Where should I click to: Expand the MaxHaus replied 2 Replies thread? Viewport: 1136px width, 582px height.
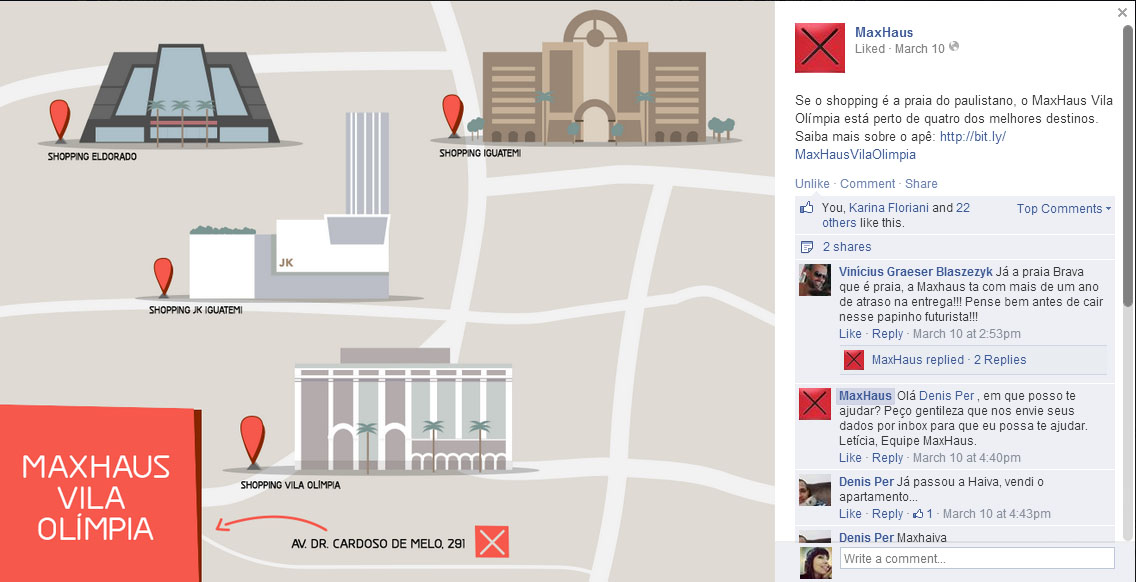948,359
